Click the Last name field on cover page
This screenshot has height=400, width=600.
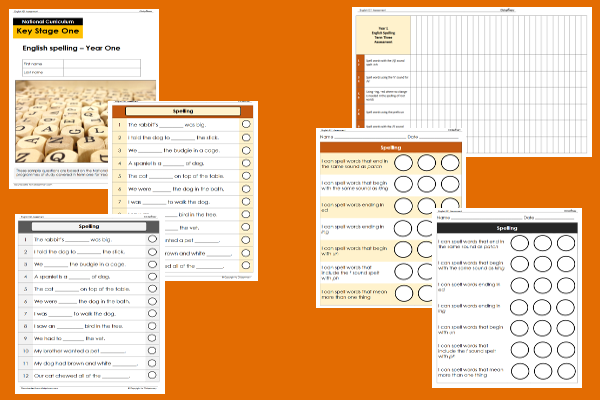click(x=102, y=72)
